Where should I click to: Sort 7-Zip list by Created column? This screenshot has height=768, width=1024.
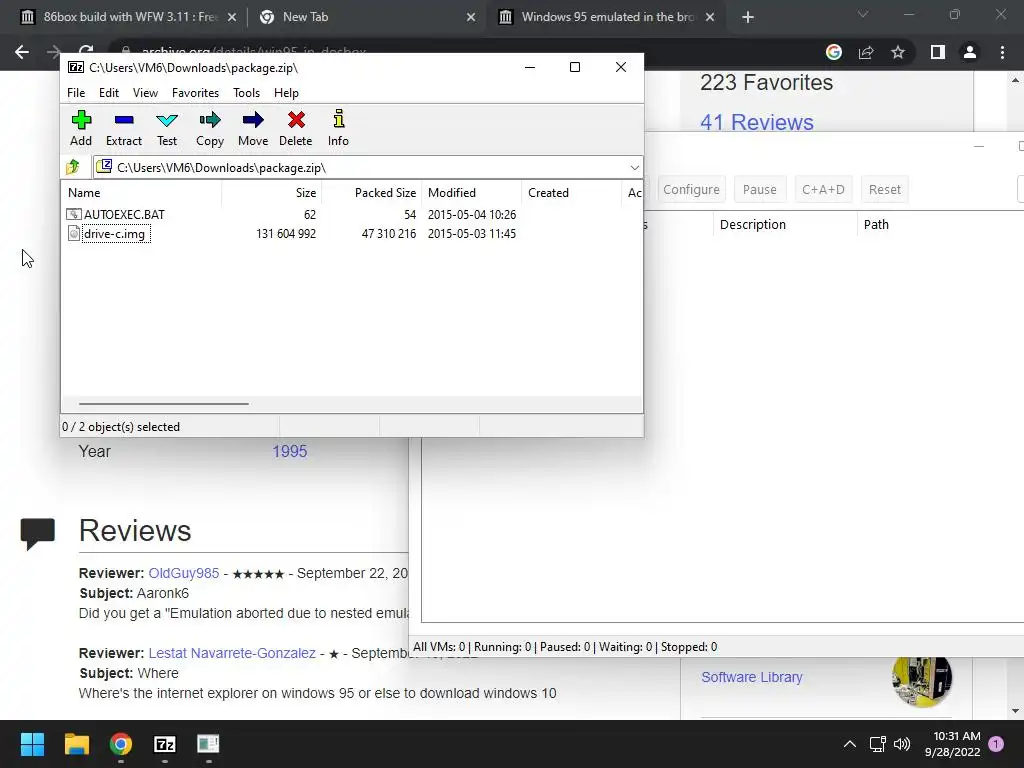pyautogui.click(x=571, y=193)
